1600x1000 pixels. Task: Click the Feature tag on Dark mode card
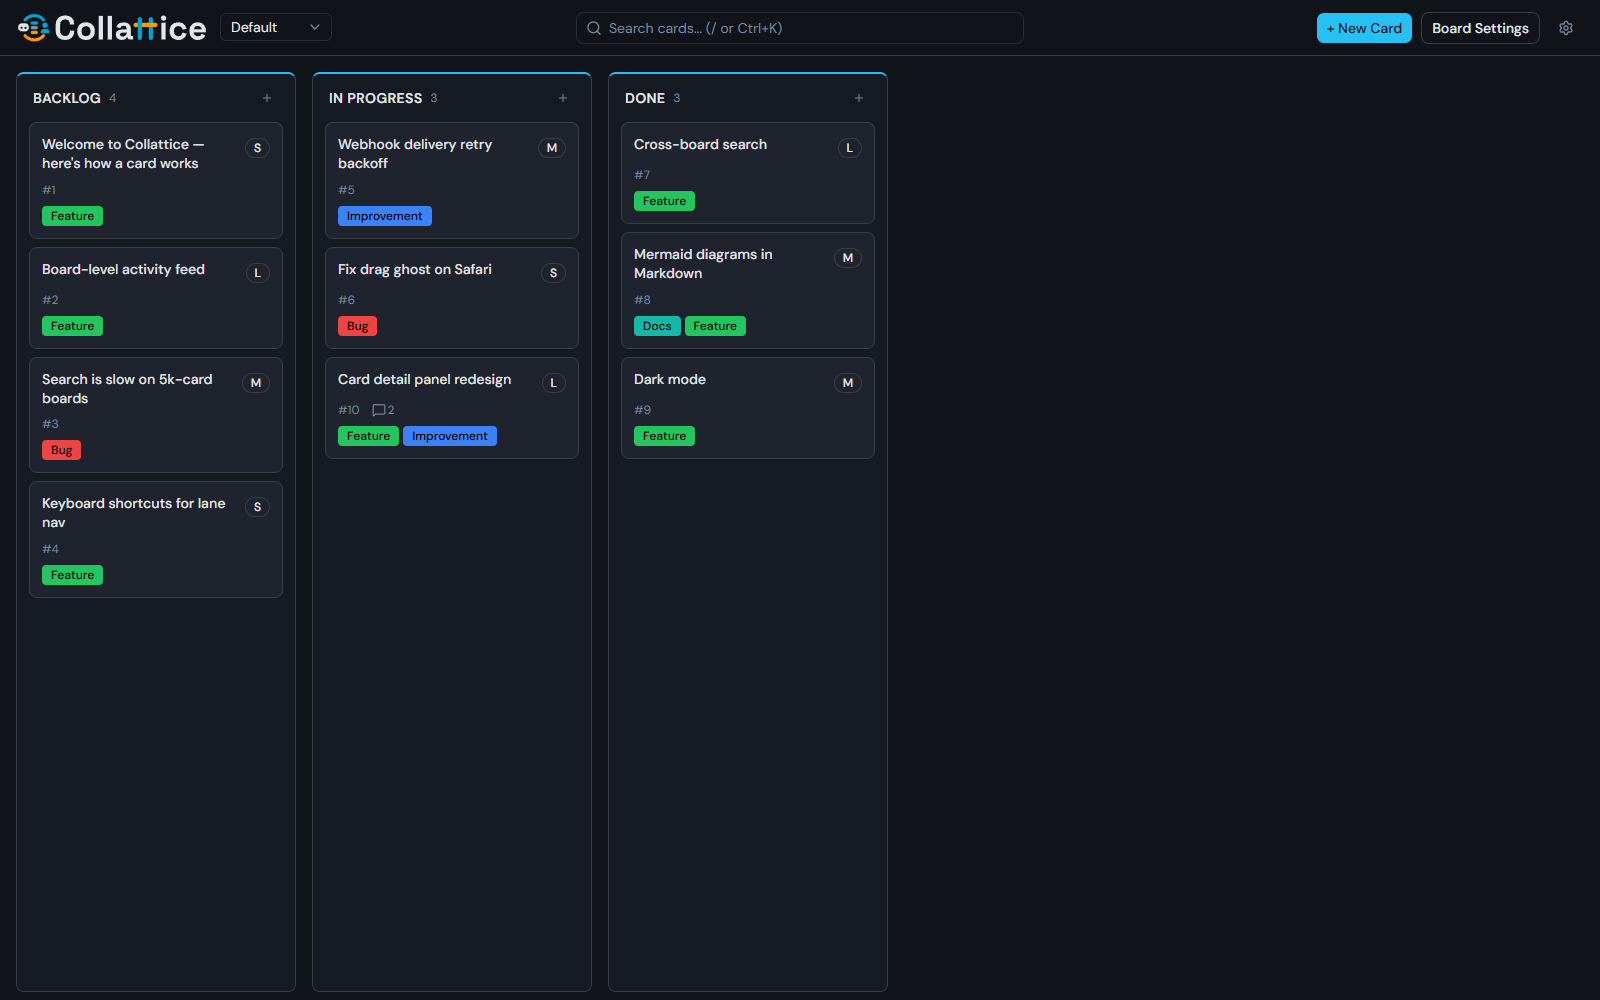(664, 436)
